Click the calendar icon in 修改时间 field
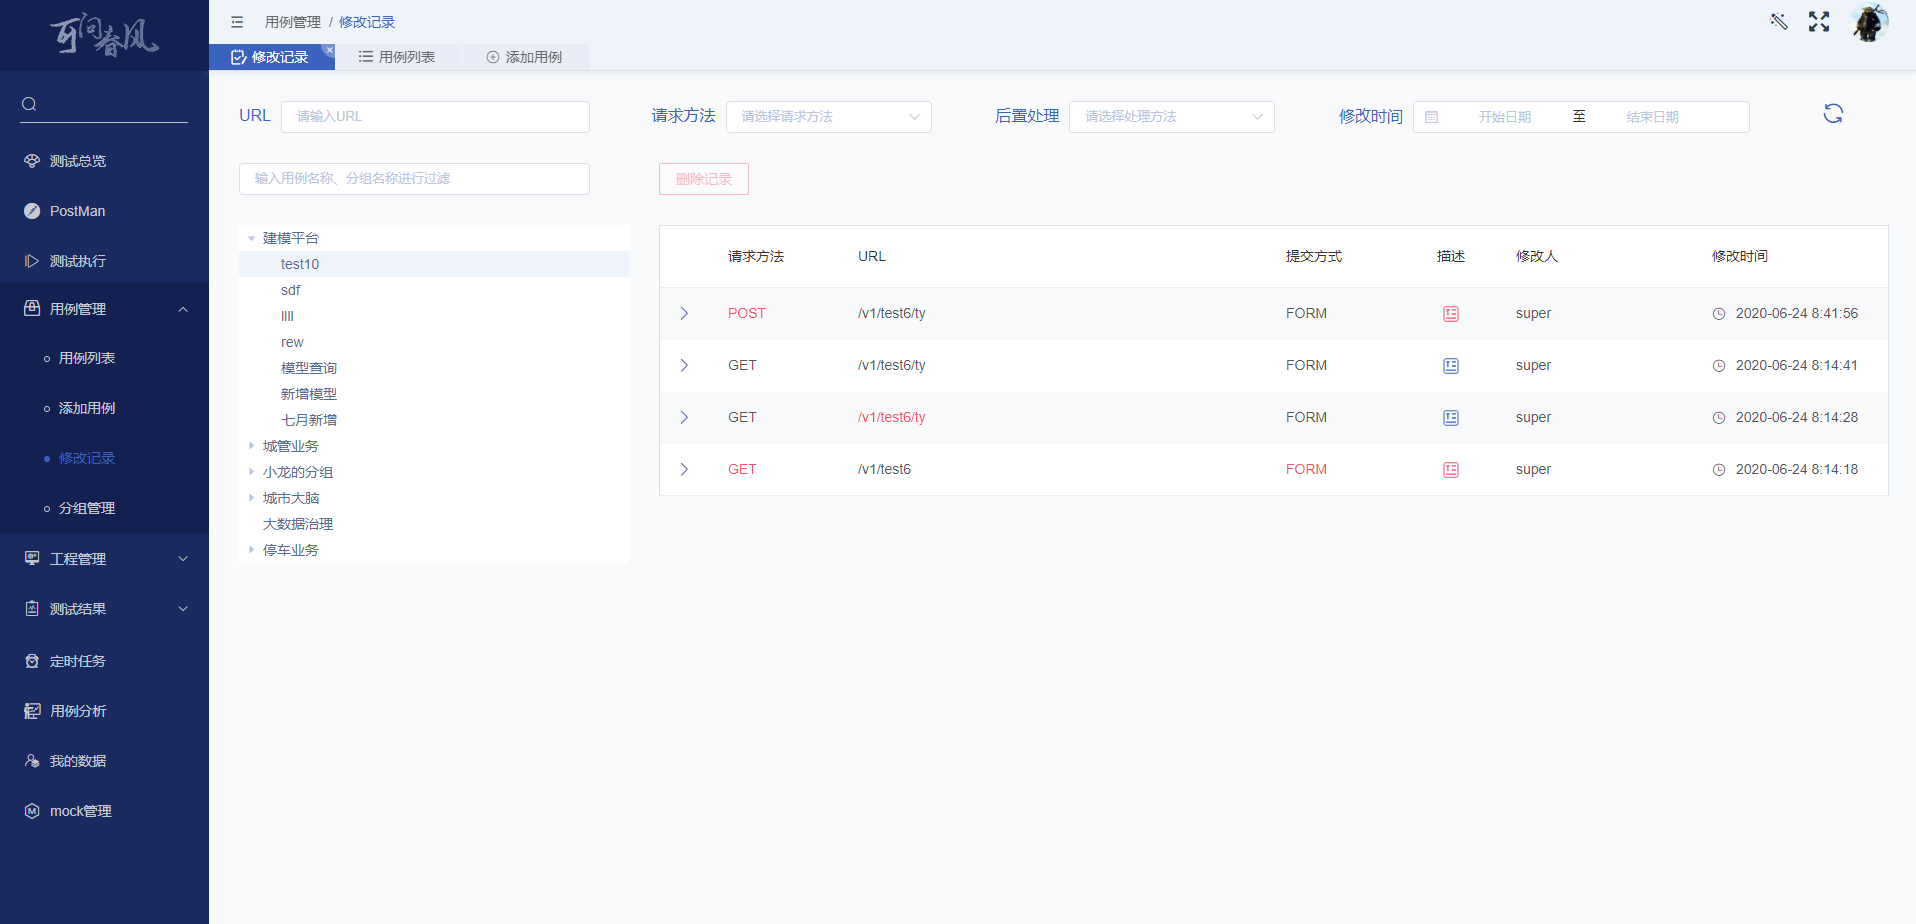 [x=1432, y=117]
